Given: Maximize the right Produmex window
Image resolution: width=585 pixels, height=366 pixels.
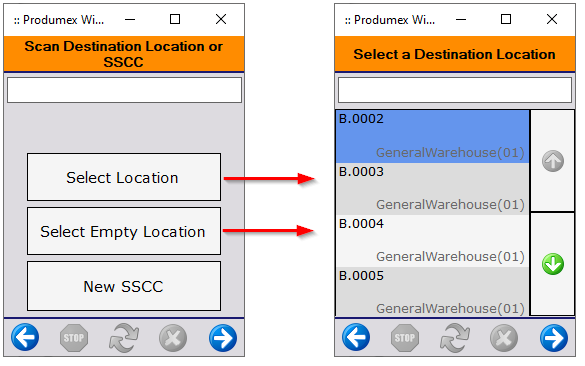Looking at the screenshot, I should [506, 19].
